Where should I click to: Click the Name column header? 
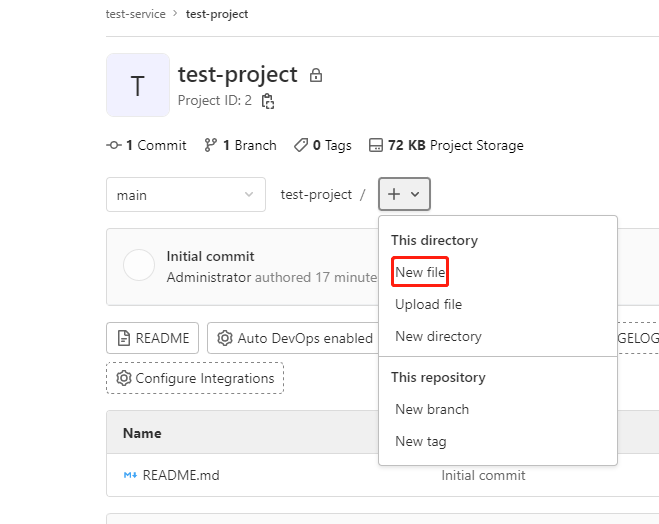[x=142, y=433]
